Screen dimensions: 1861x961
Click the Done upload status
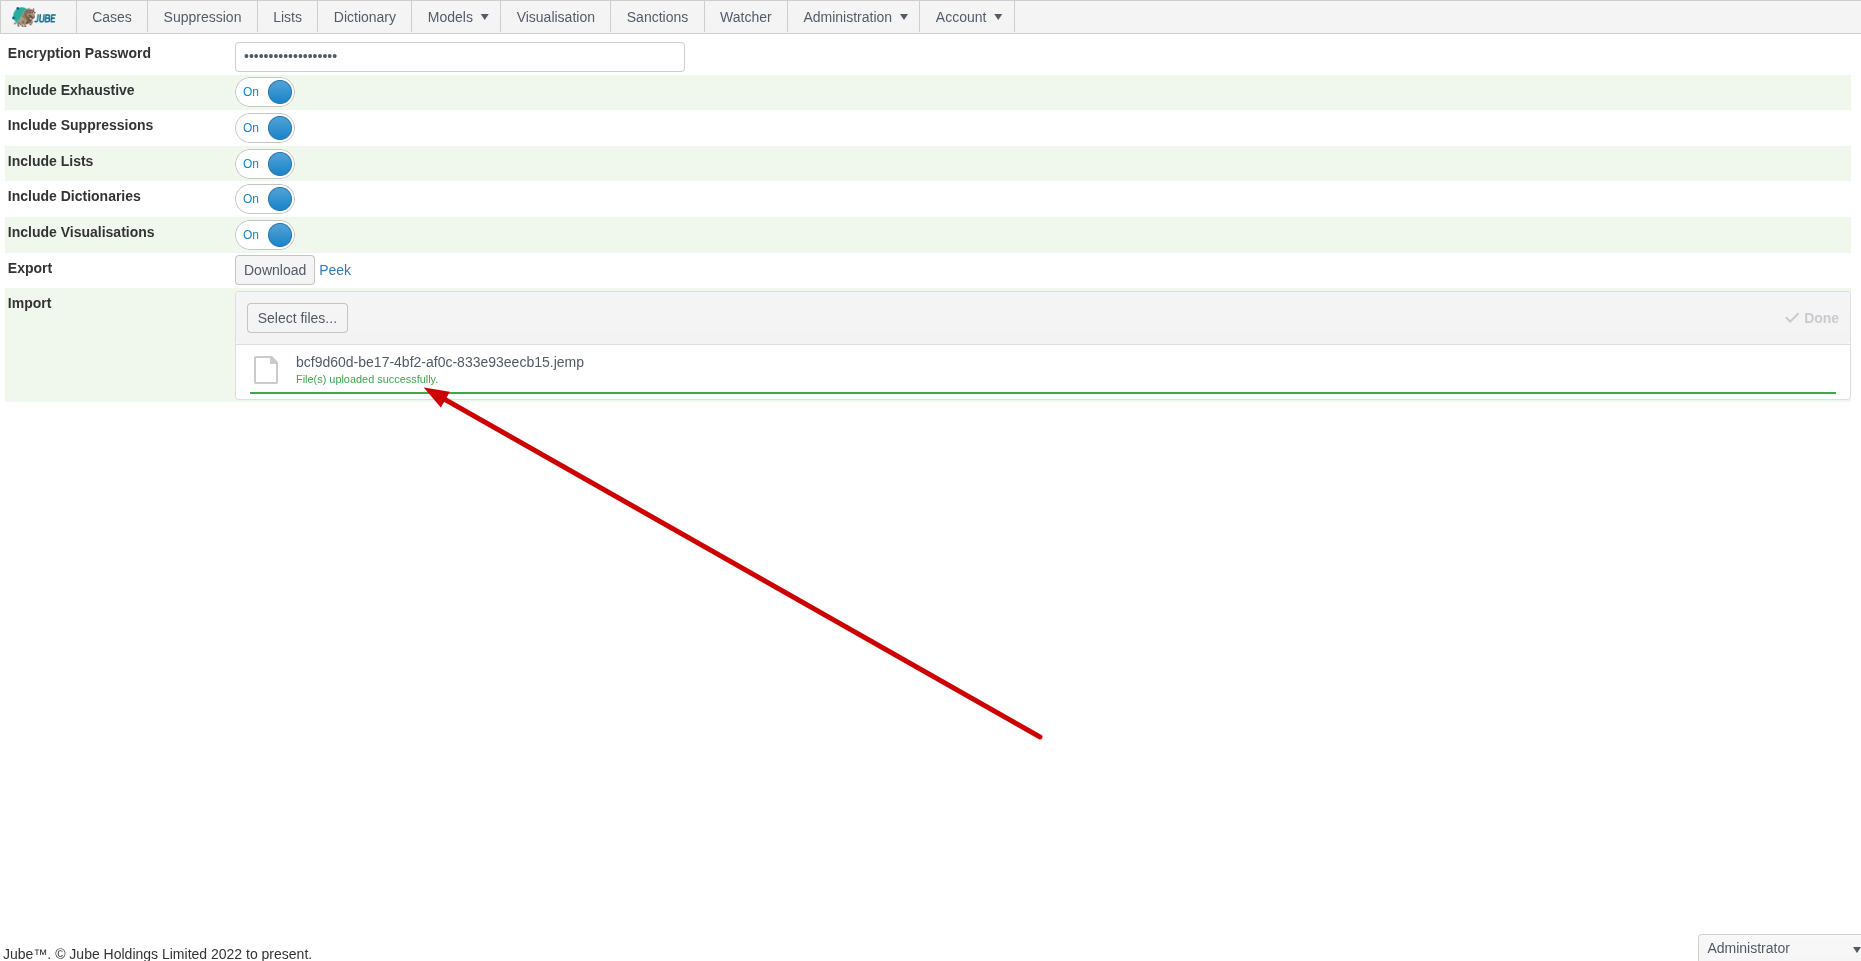[1812, 318]
